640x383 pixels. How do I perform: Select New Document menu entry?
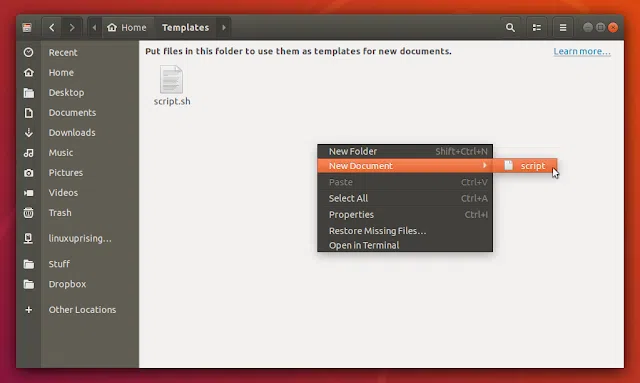click(x=405, y=166)
